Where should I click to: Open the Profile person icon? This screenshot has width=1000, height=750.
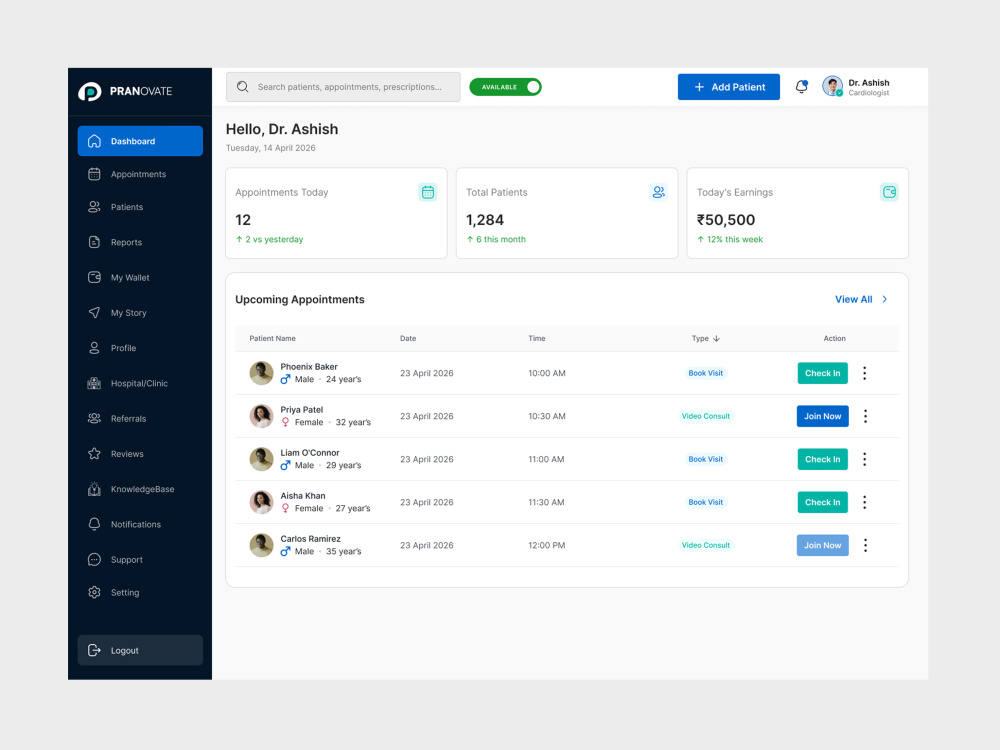point(94,348)
